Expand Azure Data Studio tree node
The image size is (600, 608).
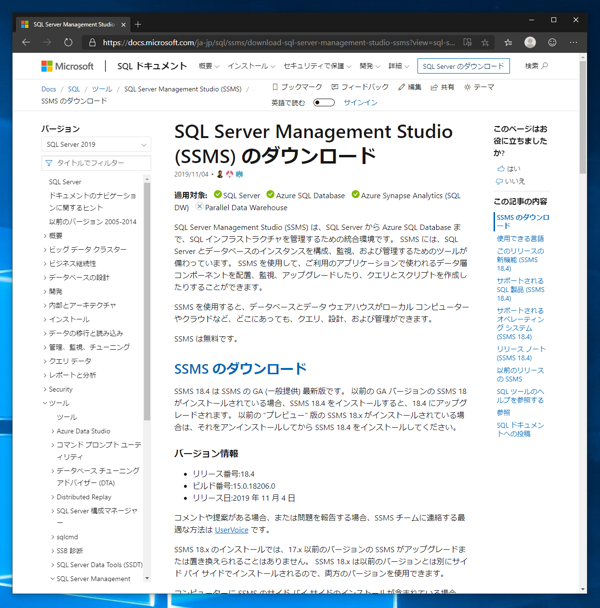pos(53,431)
